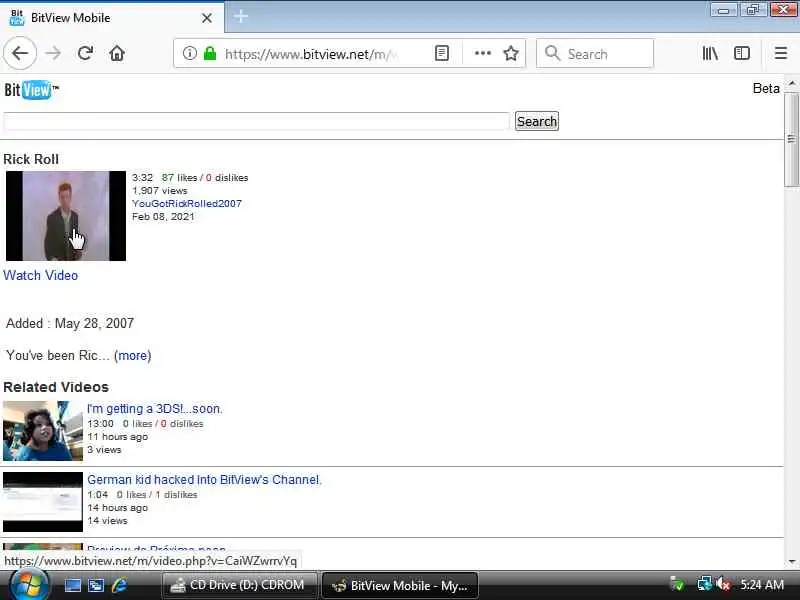Click the green safely remove hardware tray icon
Screen dimensions: 800x600
coord(677,584)
